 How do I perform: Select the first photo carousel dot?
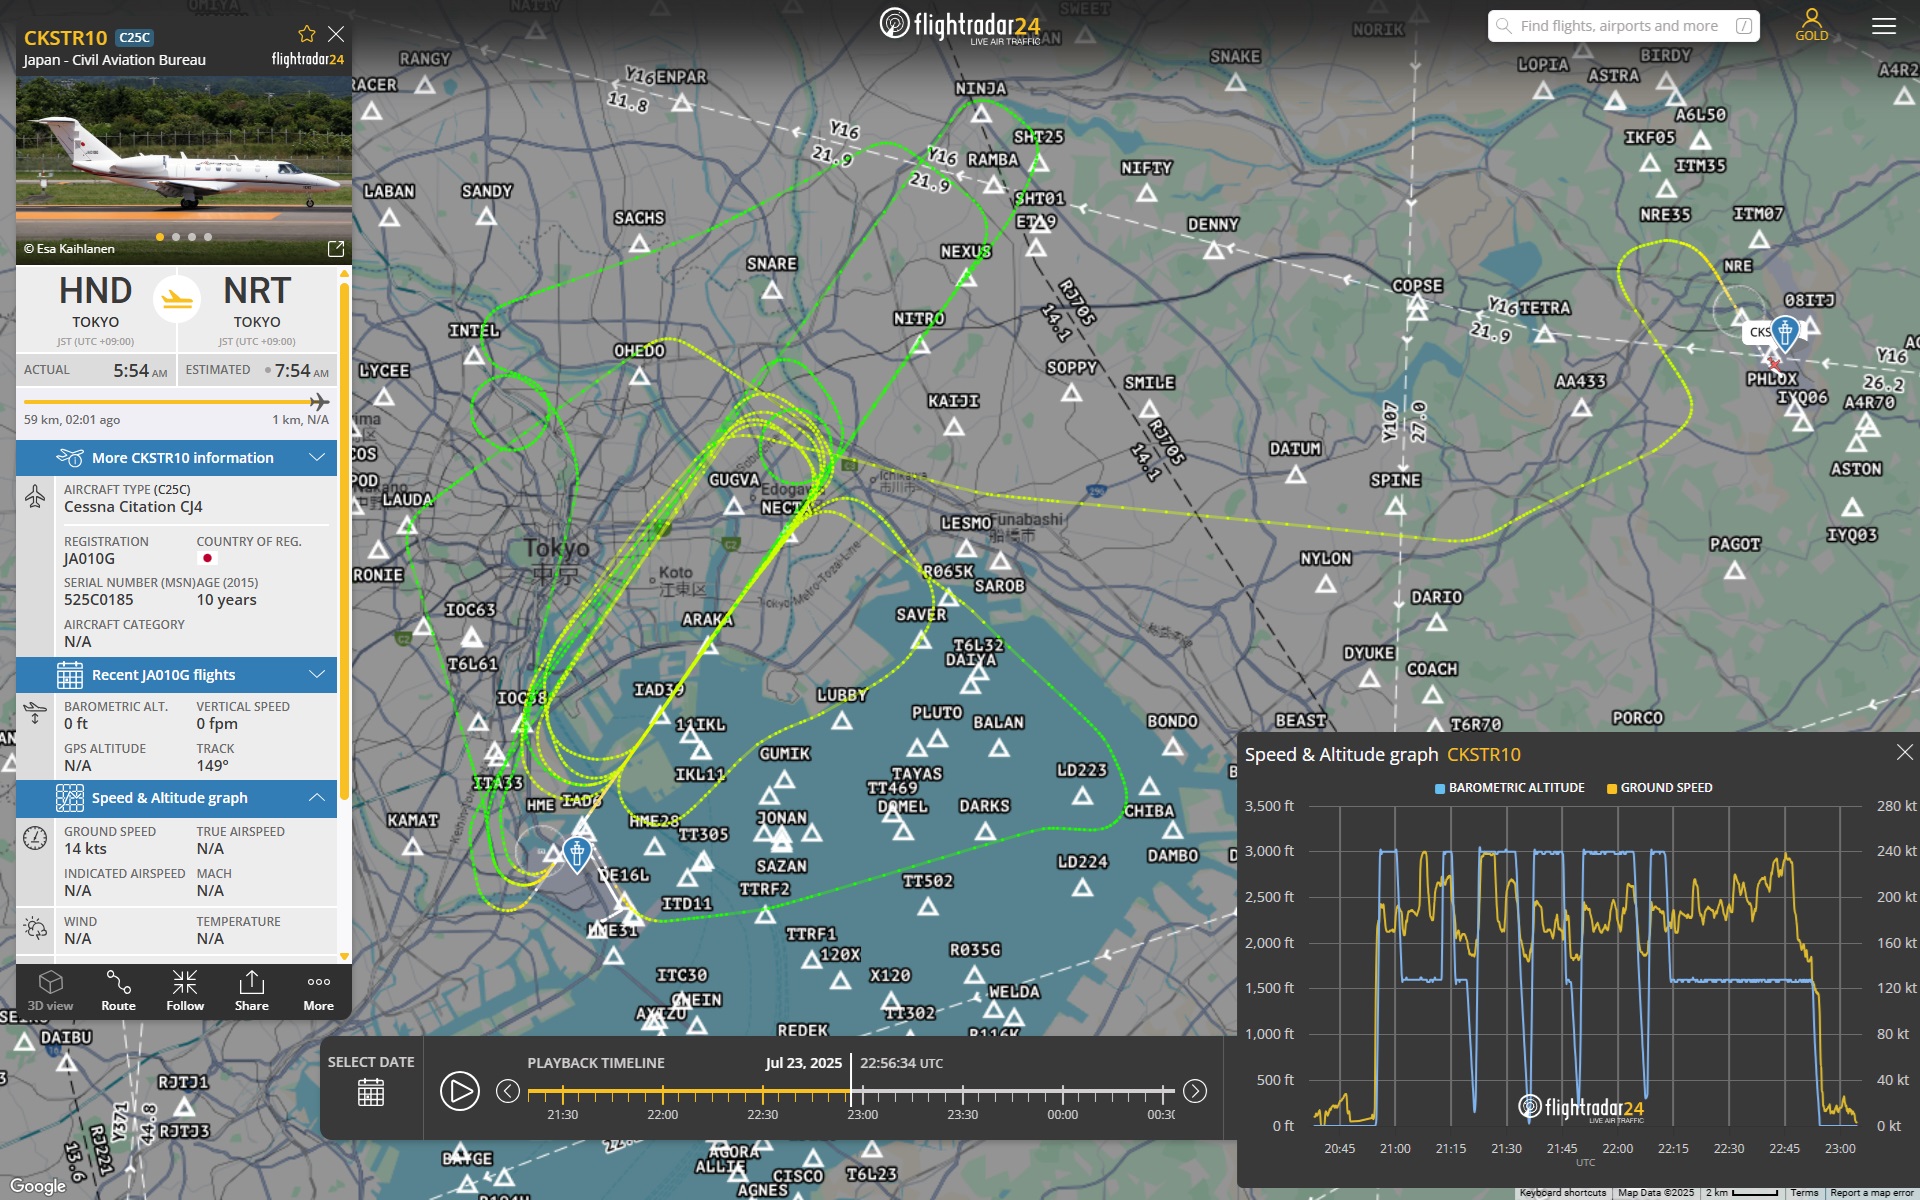[160, 237]
